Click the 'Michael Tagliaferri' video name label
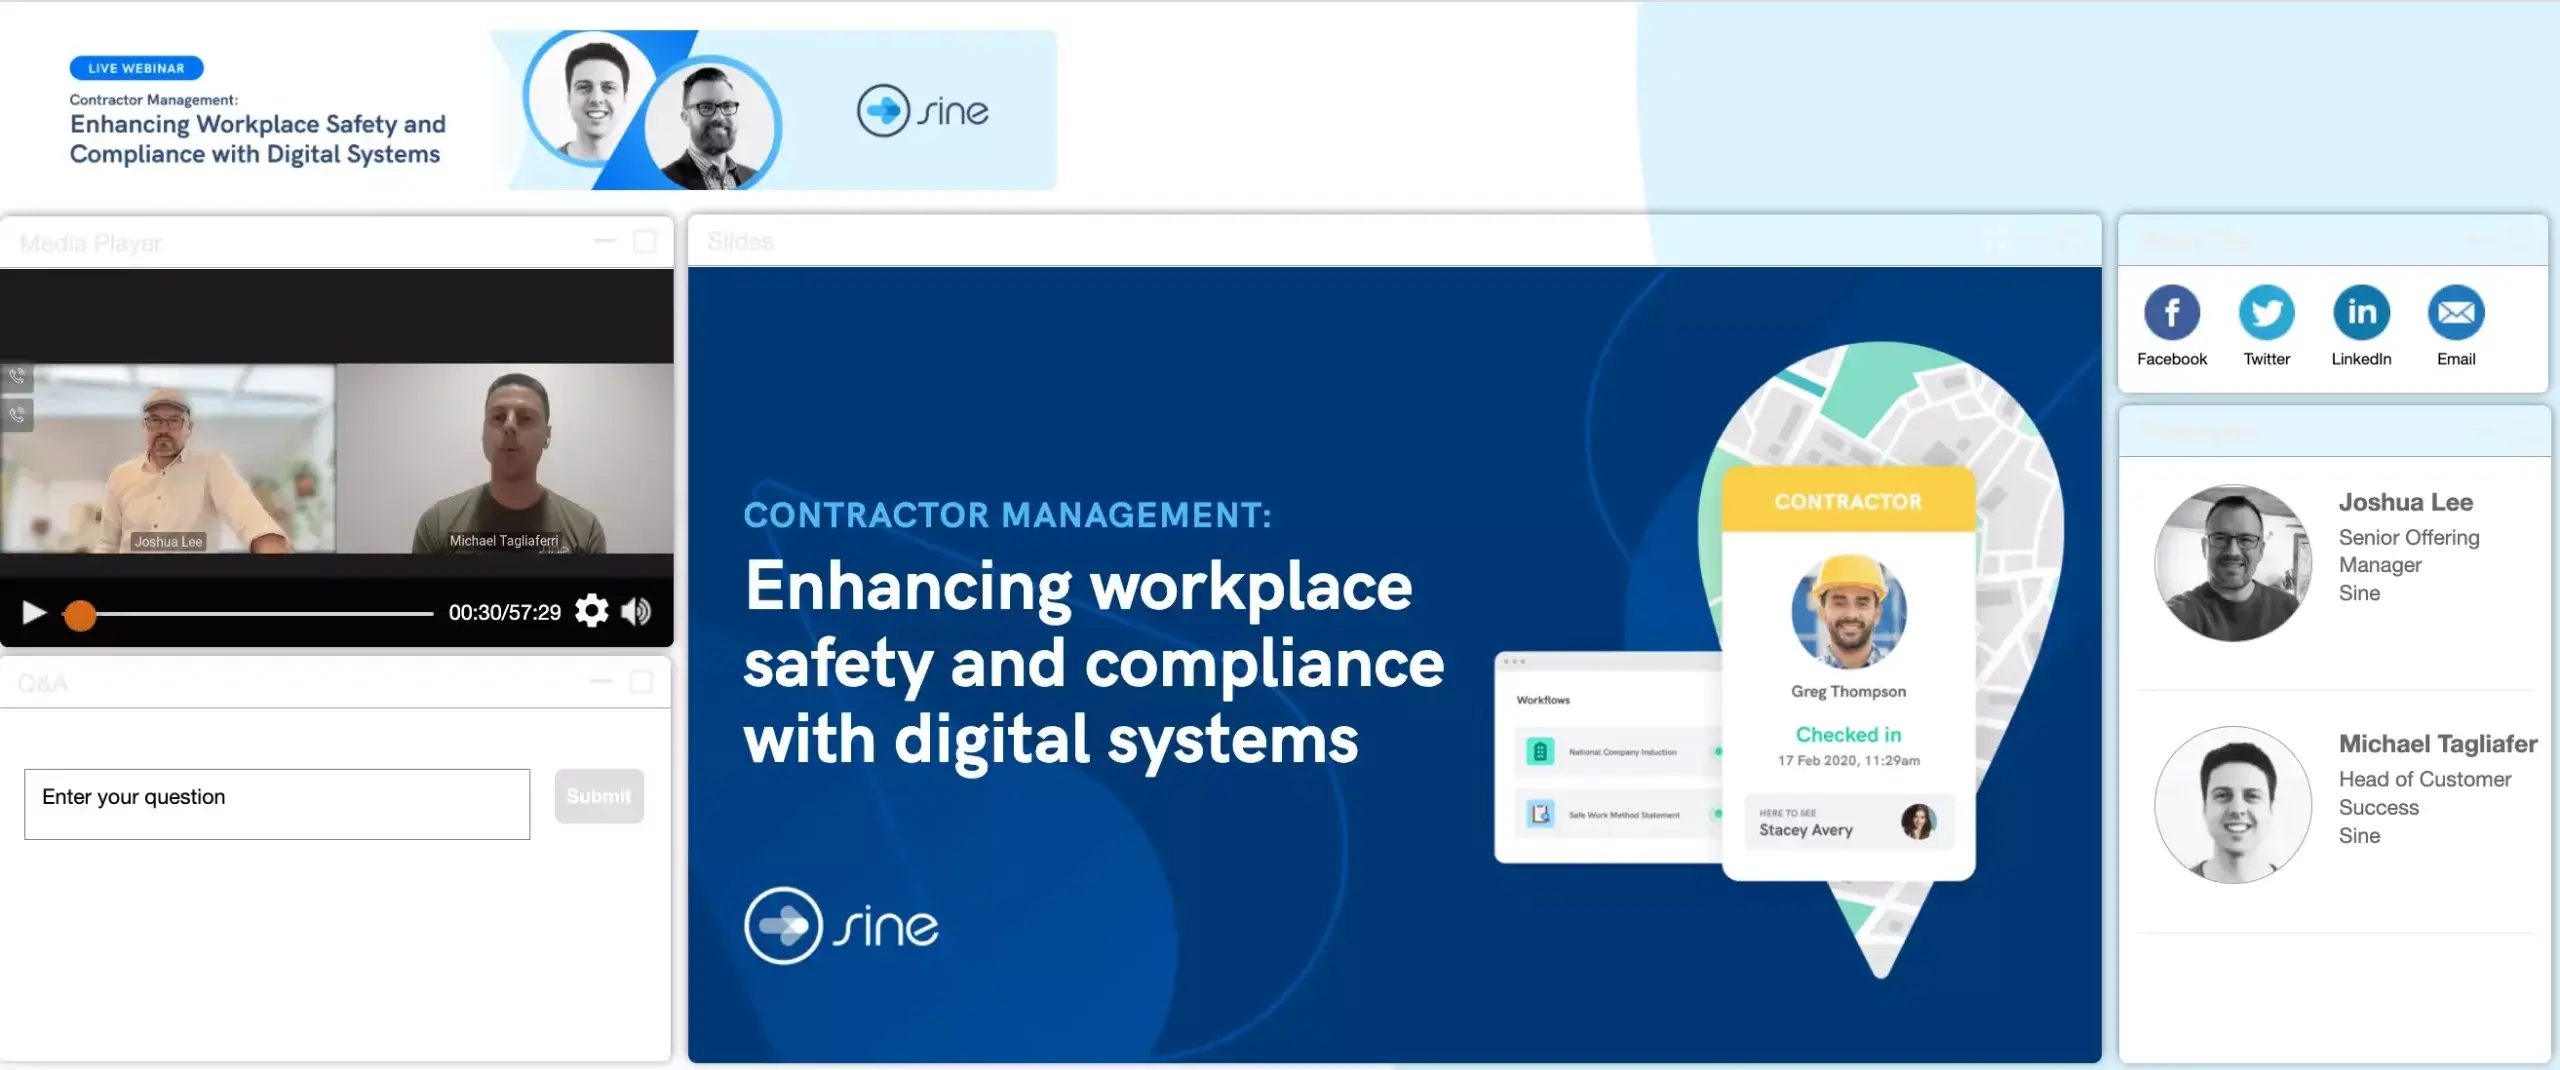2560x1070 pixels. (x=503, y=540)
